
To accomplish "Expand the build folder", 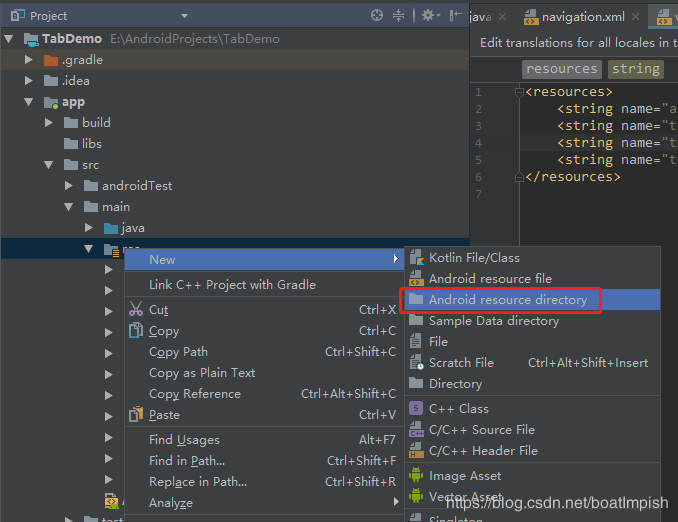I will (49, 123).
